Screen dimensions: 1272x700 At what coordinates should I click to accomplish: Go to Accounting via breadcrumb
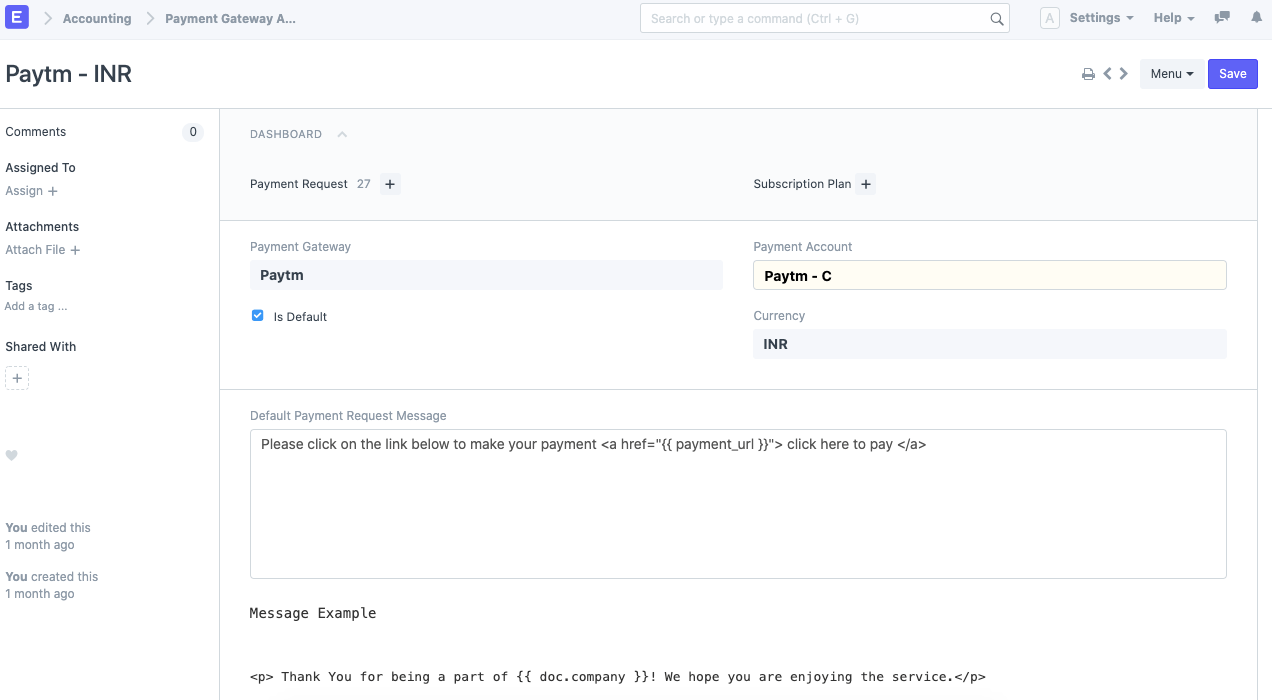[x=97, y=18]
